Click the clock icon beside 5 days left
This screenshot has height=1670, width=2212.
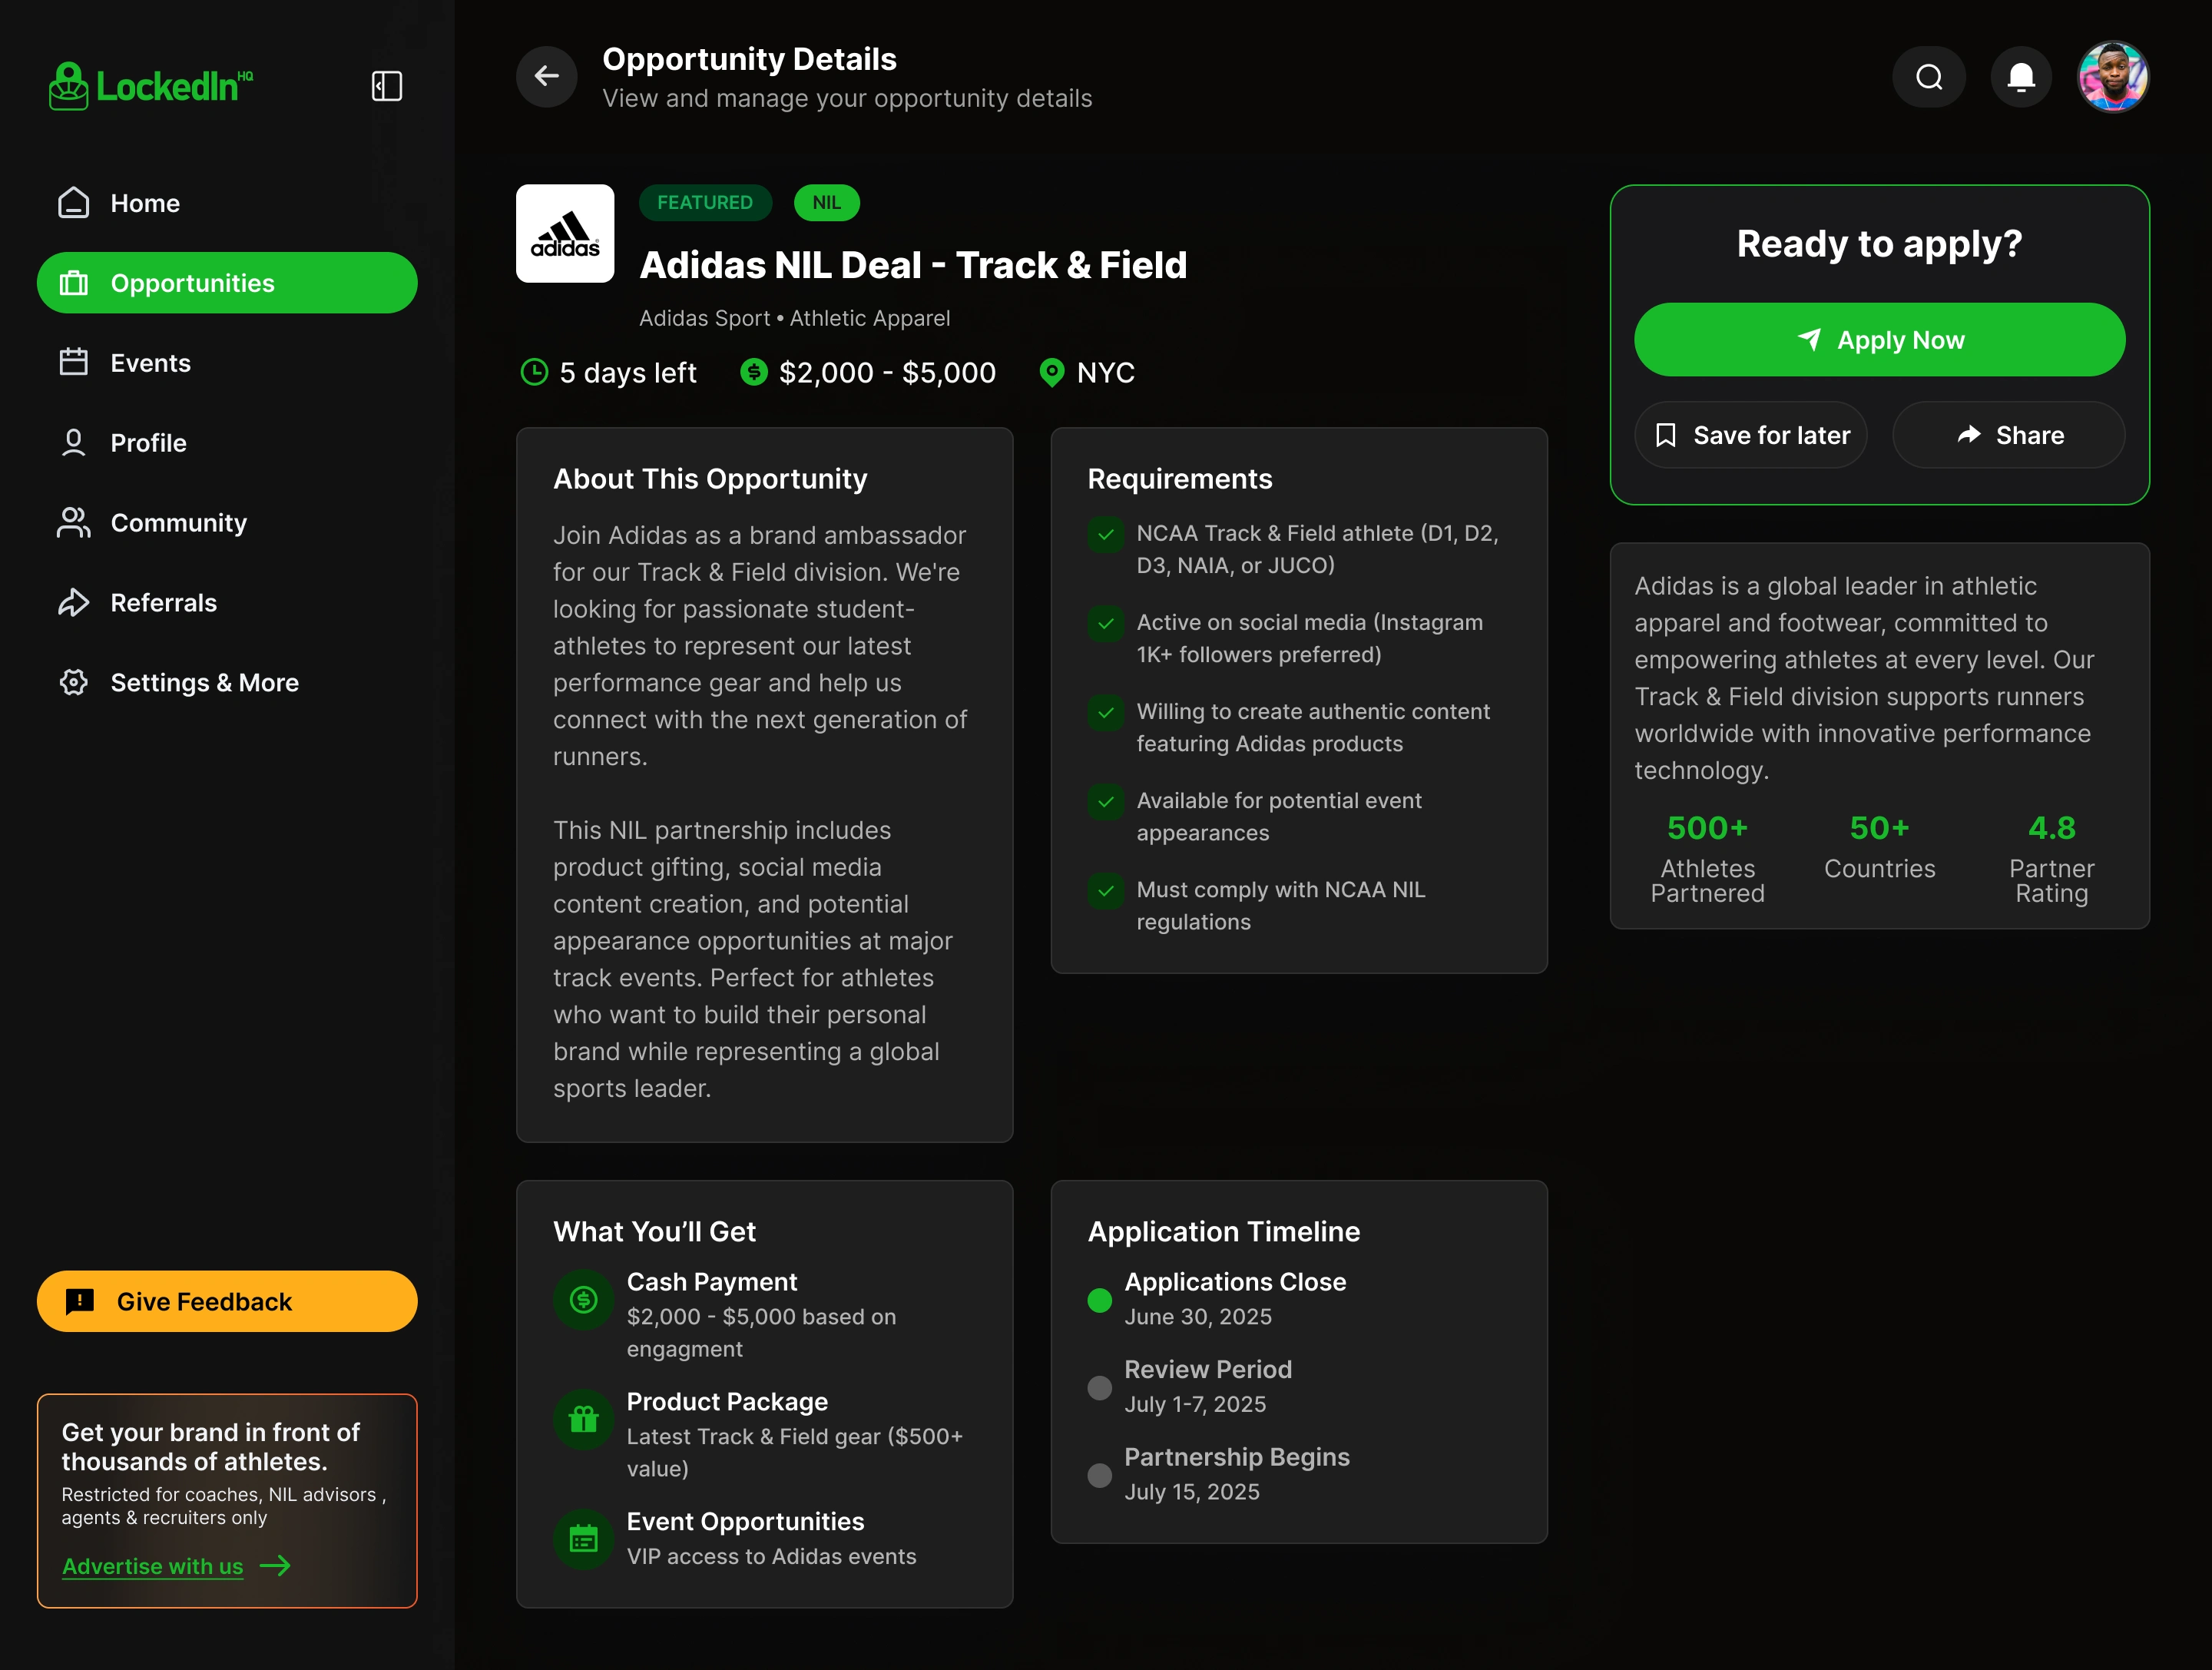point(534,372)
